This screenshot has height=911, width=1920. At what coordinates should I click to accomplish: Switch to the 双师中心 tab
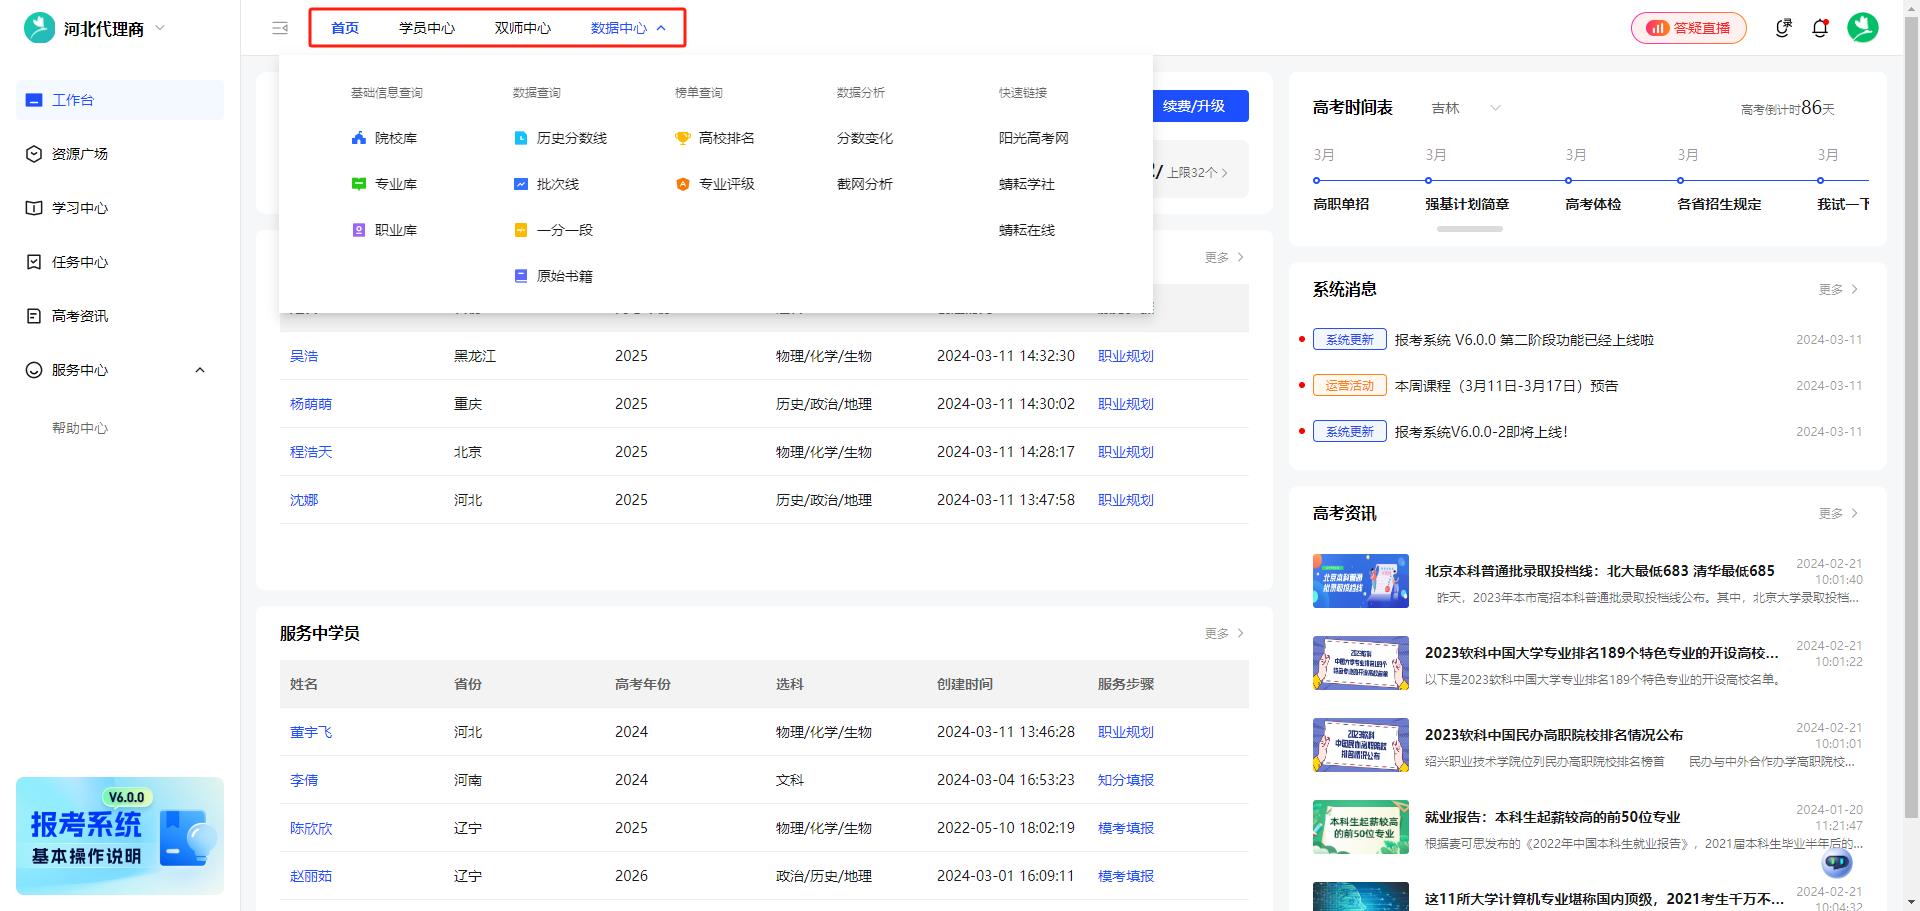pos(523,28)
